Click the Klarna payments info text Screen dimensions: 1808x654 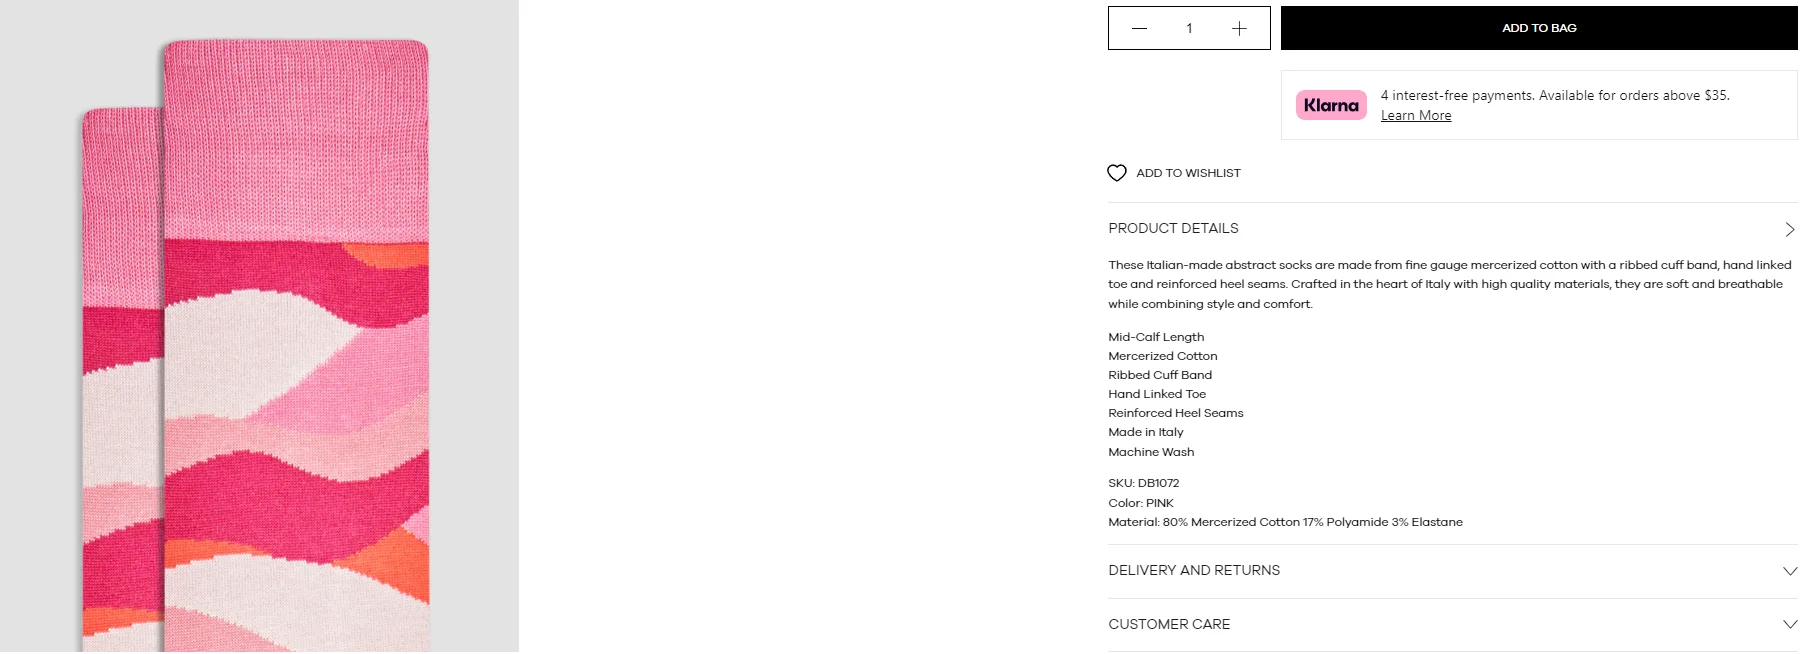(1555, 95)
